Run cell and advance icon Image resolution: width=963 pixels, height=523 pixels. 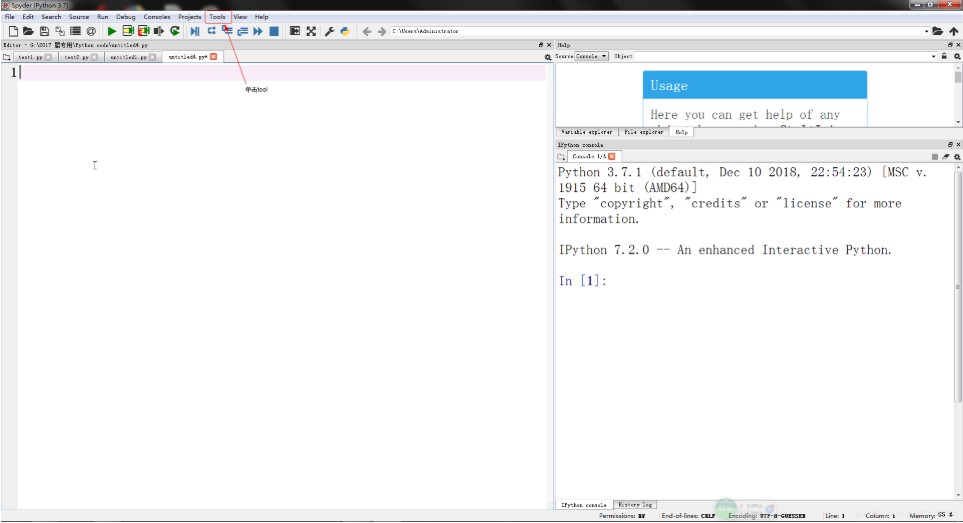click(x=144, y=31)
